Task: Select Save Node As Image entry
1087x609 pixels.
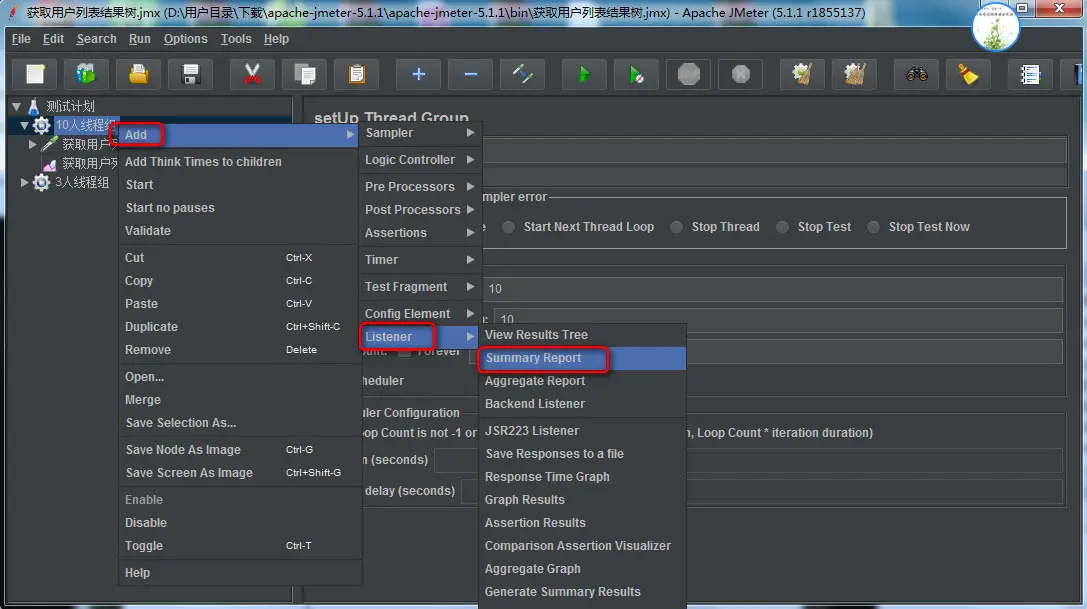Action: click(239, 449)
